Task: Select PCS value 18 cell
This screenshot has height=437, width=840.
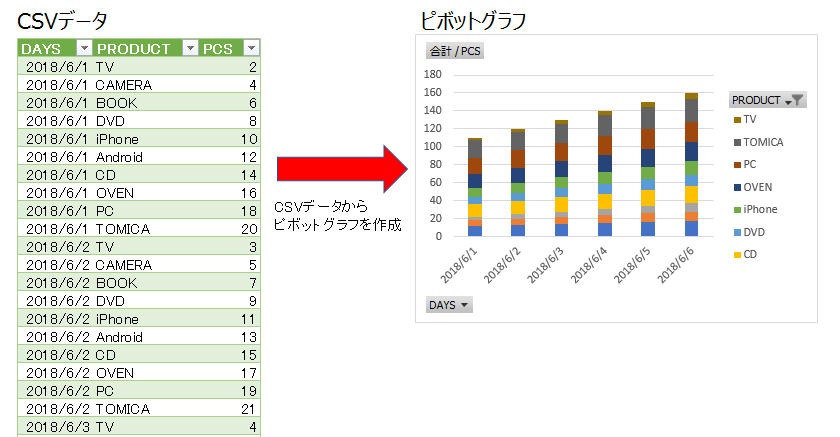Action: click(x=230, y=211)
